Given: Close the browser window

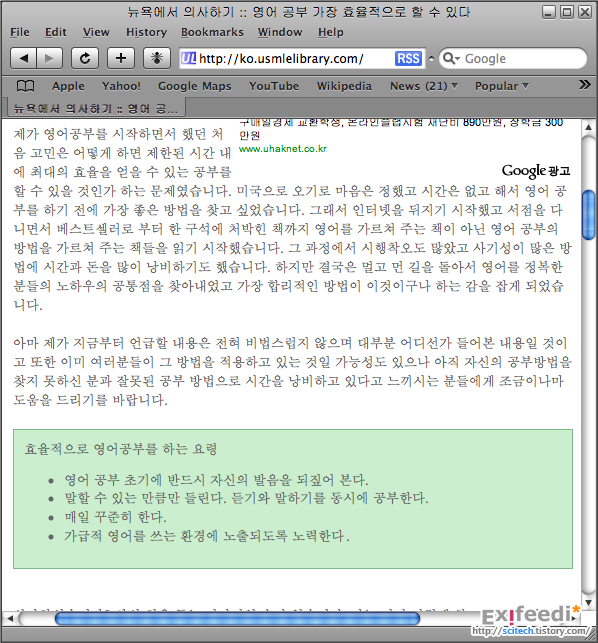Looking at the screenshot, I should pos(585,12).
